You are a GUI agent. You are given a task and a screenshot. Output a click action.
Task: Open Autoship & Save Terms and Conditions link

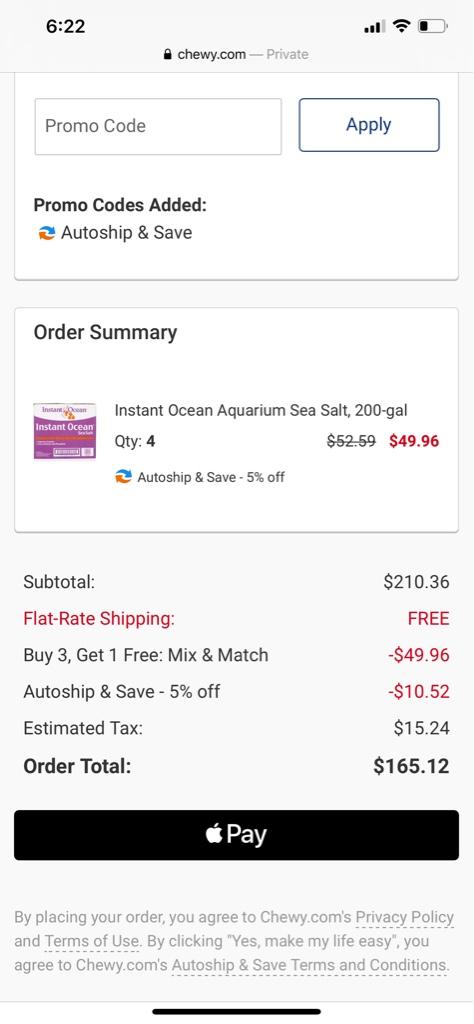(x=310, y=965)
